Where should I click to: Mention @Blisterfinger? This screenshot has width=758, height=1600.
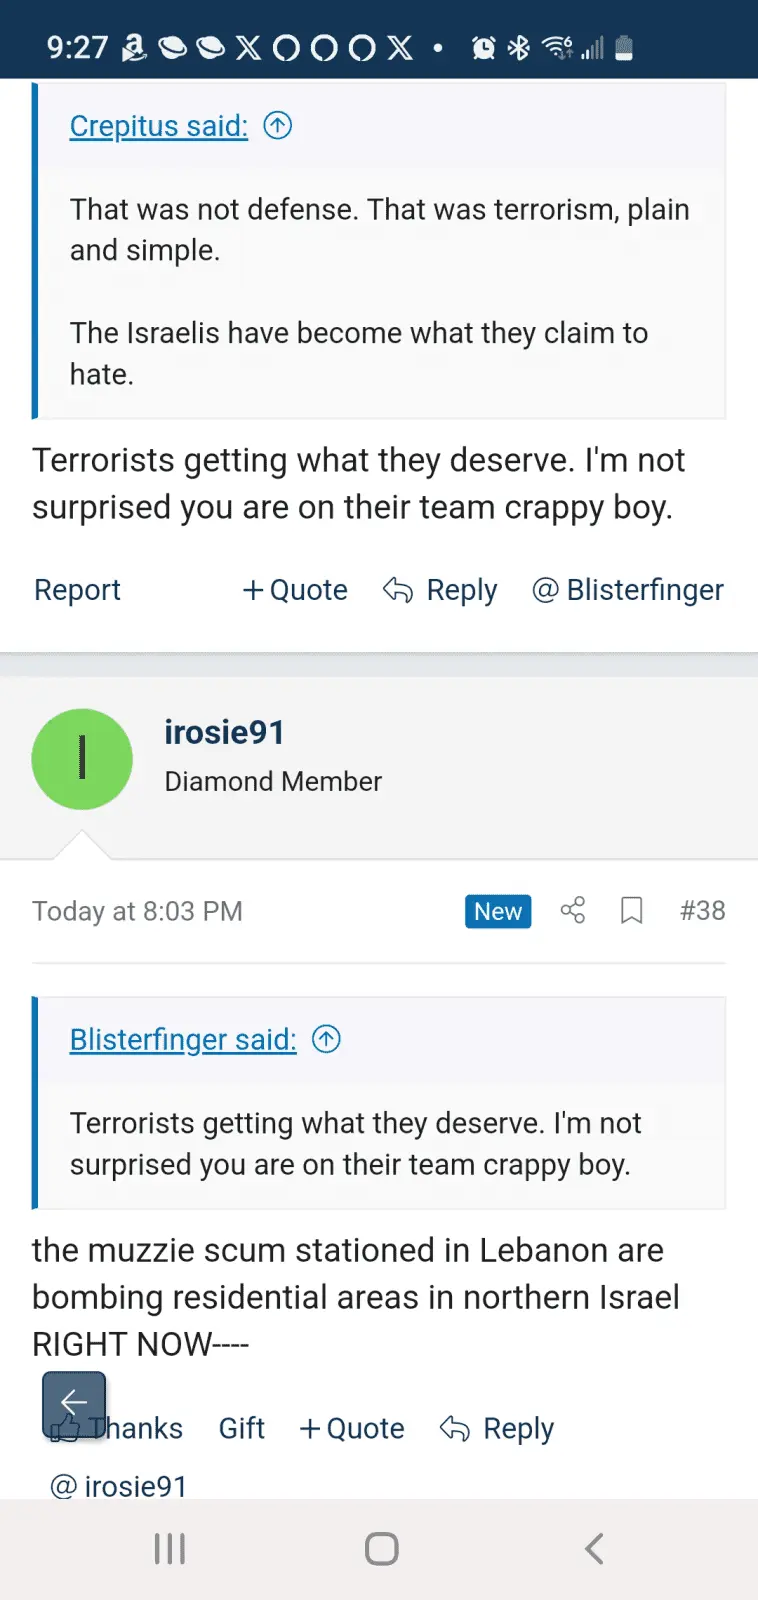628,590
